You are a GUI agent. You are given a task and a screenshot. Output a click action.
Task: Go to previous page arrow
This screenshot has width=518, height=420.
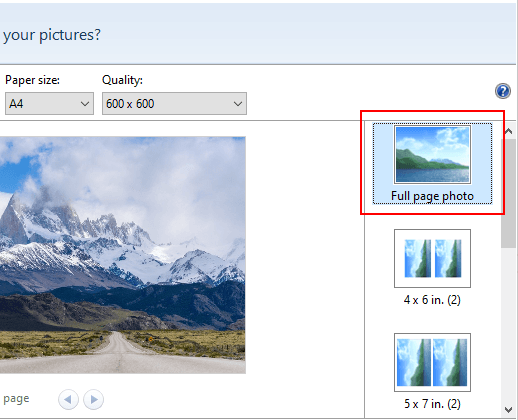[x=68, y=399]
